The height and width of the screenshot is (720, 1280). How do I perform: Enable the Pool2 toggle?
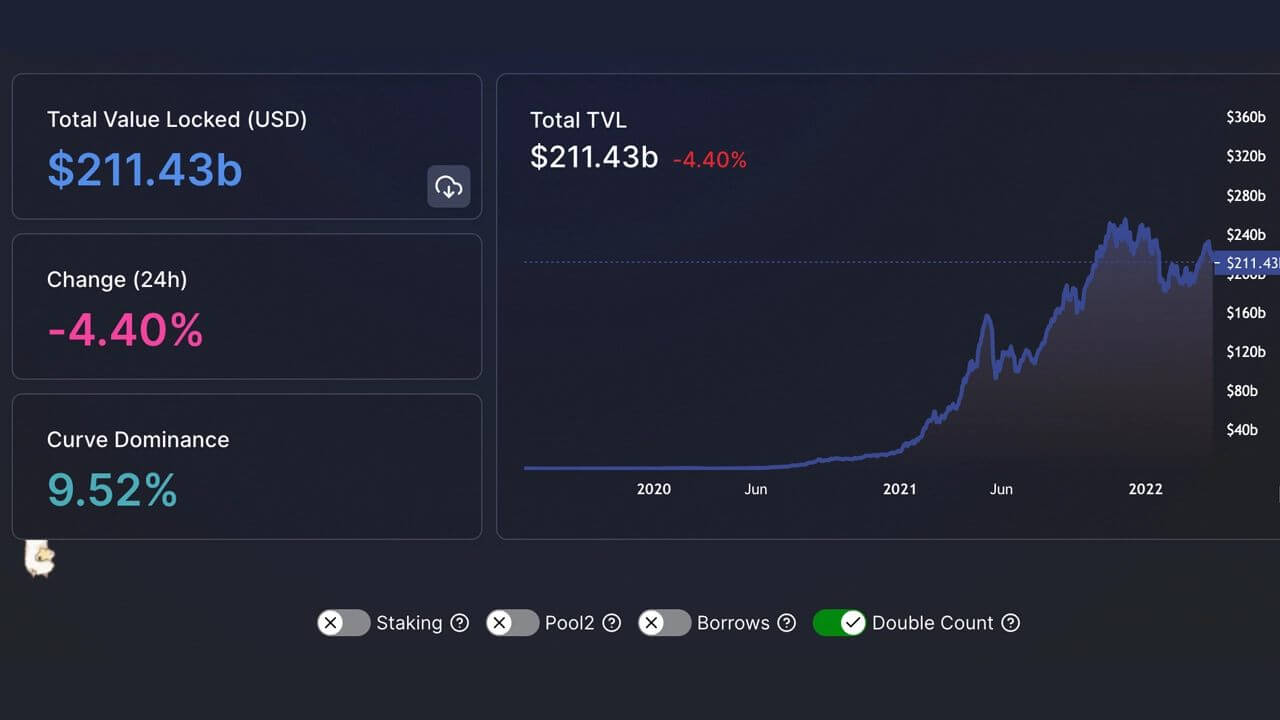pyautogui.click(x=513, y=623)
